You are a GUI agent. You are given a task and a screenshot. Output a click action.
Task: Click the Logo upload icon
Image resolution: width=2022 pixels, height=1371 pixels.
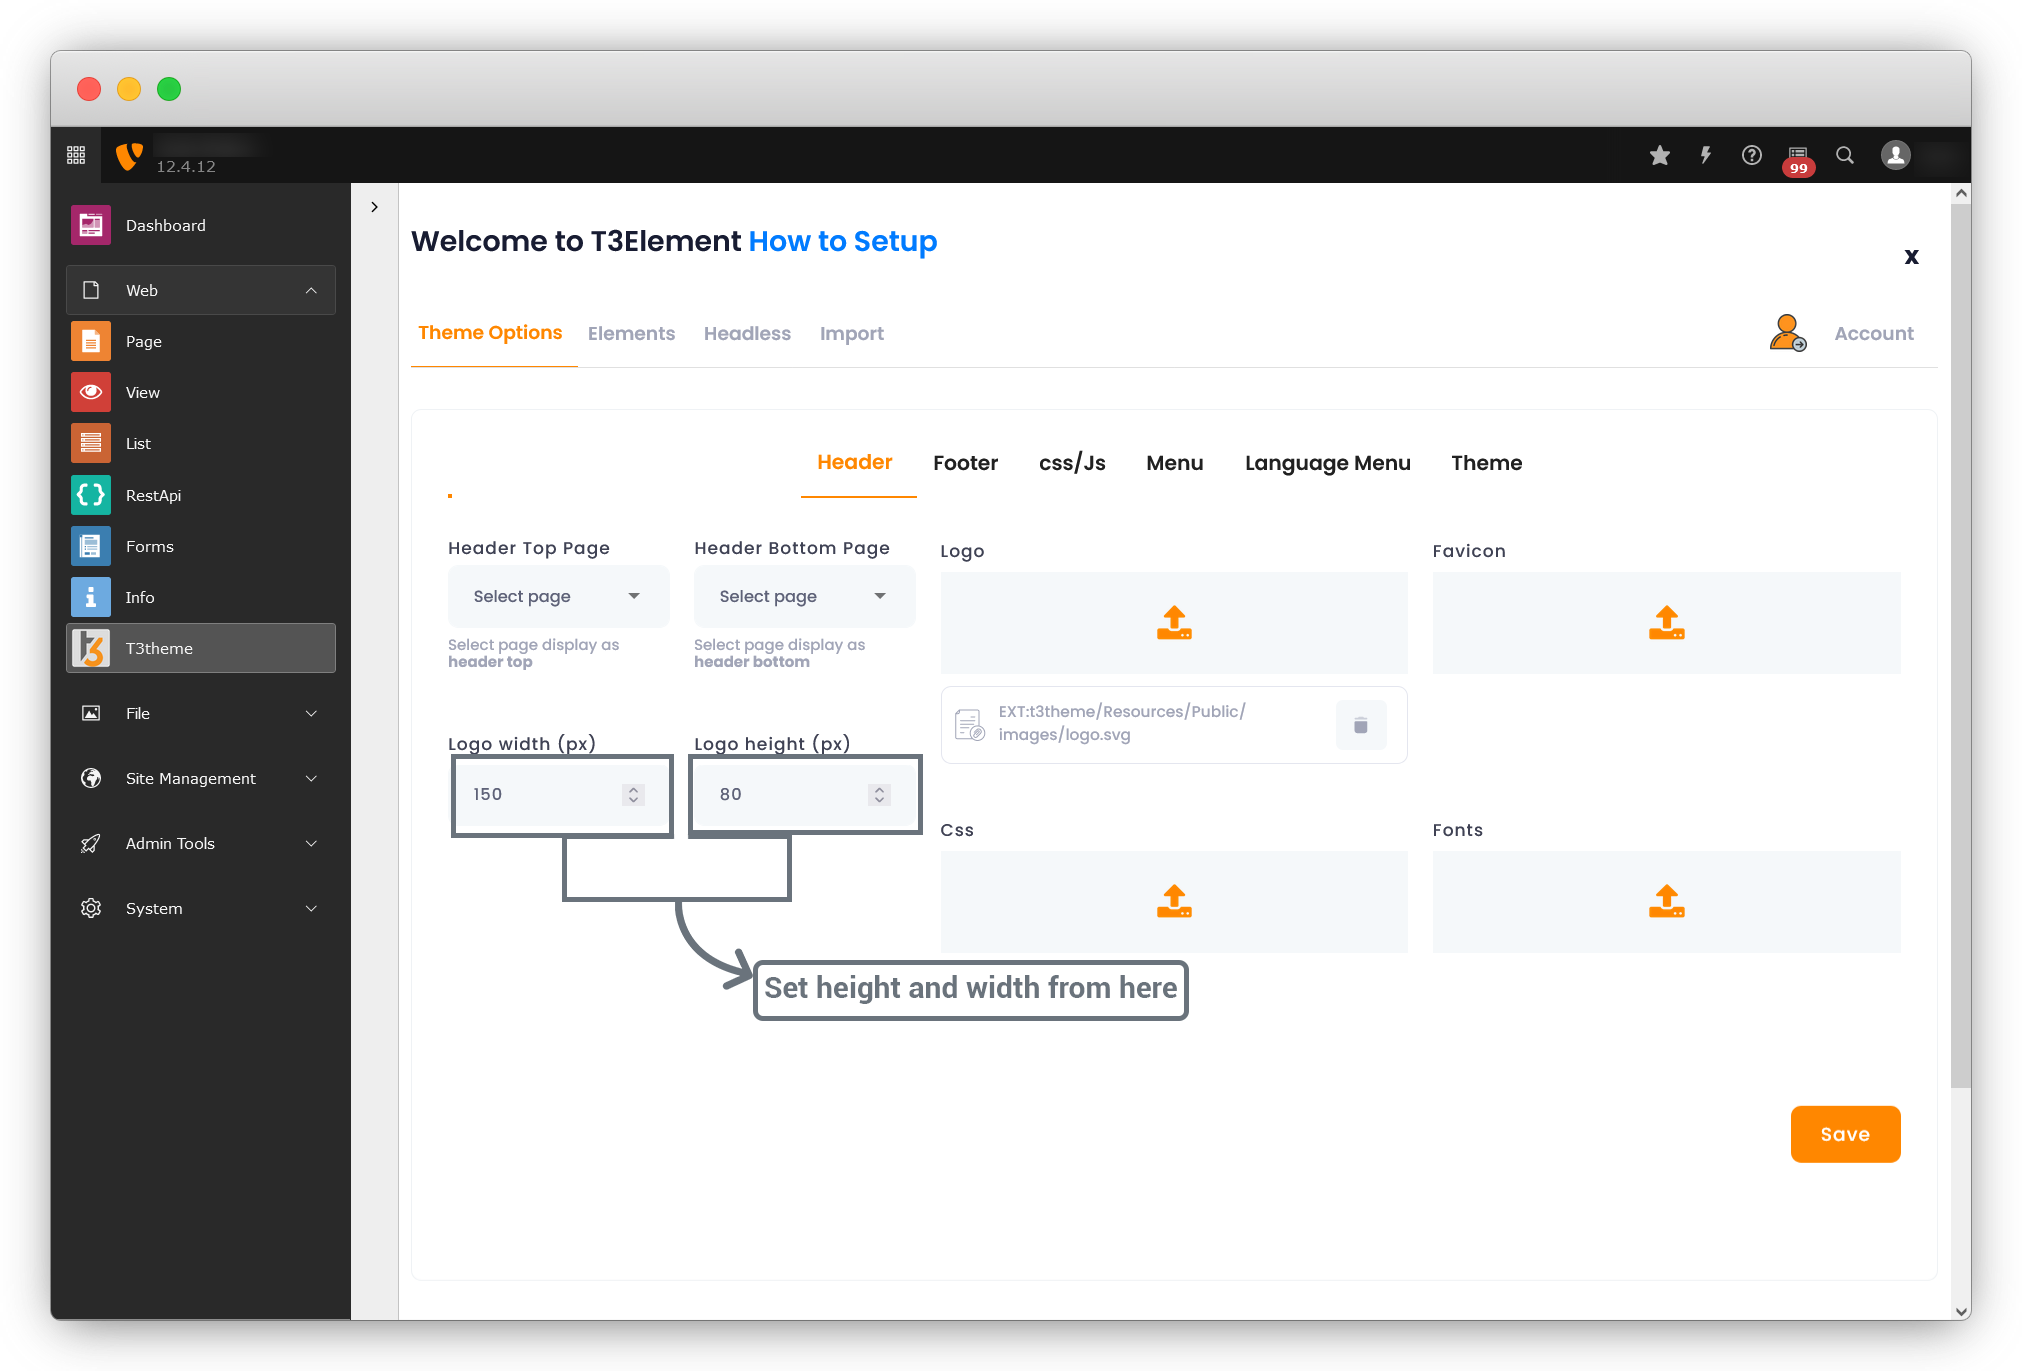point(1174,622)
